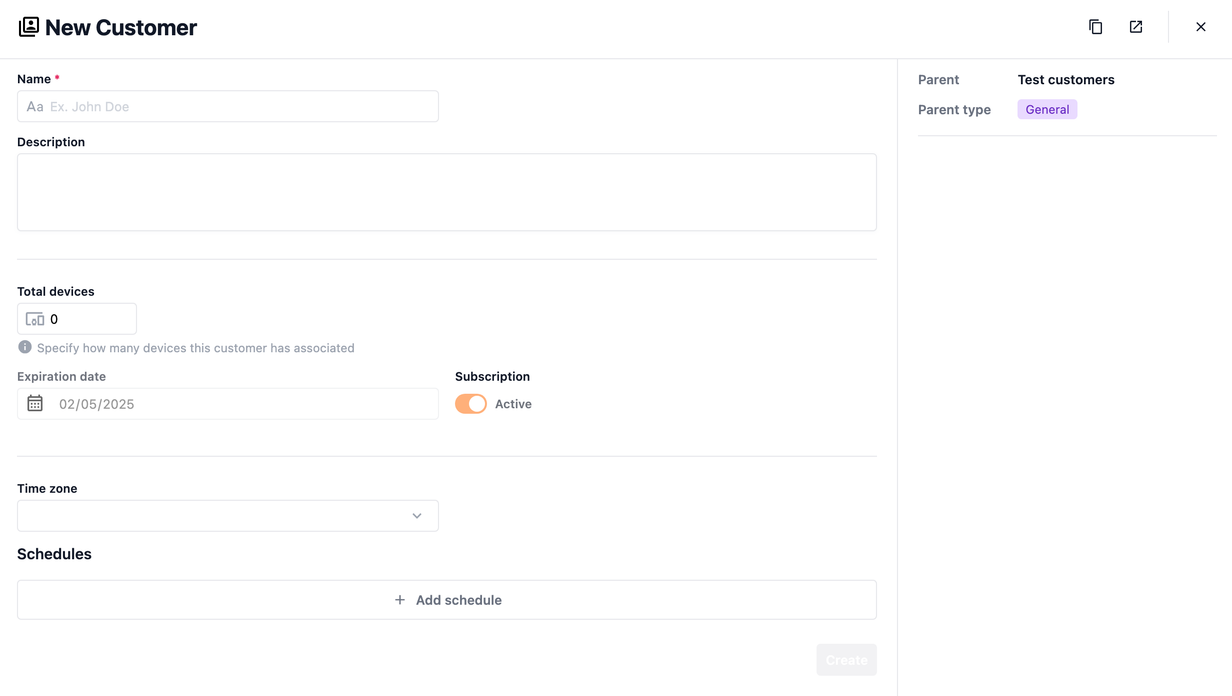The height and width of the screenshot is (696, 1232).
Task: Click the Test customers parent link
Action: pyautogui.click(x=1066, y=80)
